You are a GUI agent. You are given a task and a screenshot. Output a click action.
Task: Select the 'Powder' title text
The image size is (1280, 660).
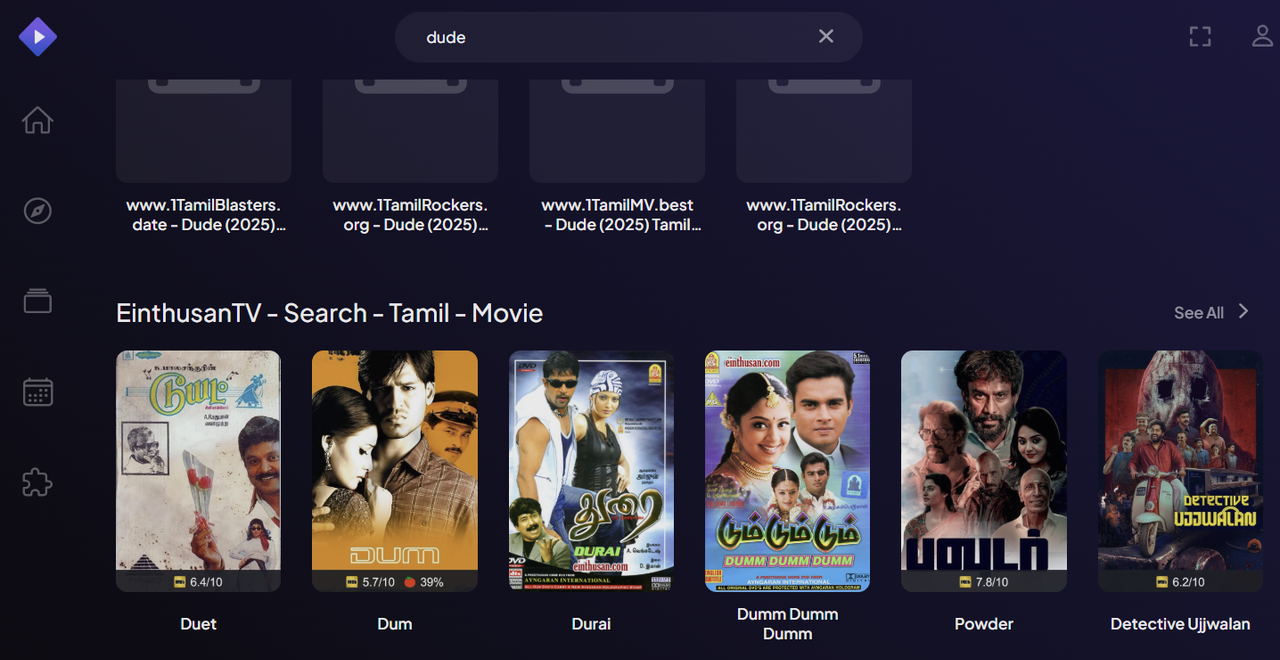click(x=984, y=624)
